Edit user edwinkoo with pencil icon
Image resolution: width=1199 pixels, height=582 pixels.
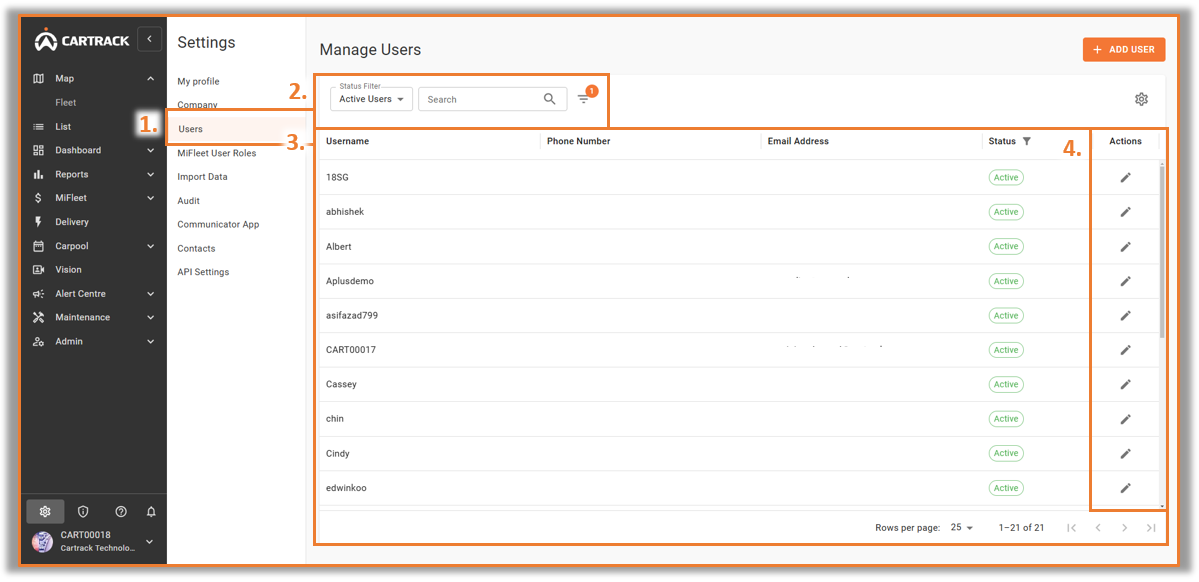click(1126, 488)
